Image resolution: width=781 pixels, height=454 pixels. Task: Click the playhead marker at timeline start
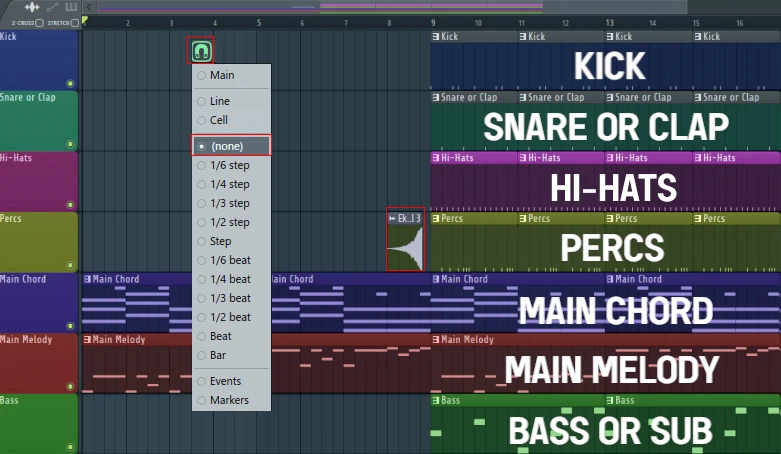coord(85,21)
